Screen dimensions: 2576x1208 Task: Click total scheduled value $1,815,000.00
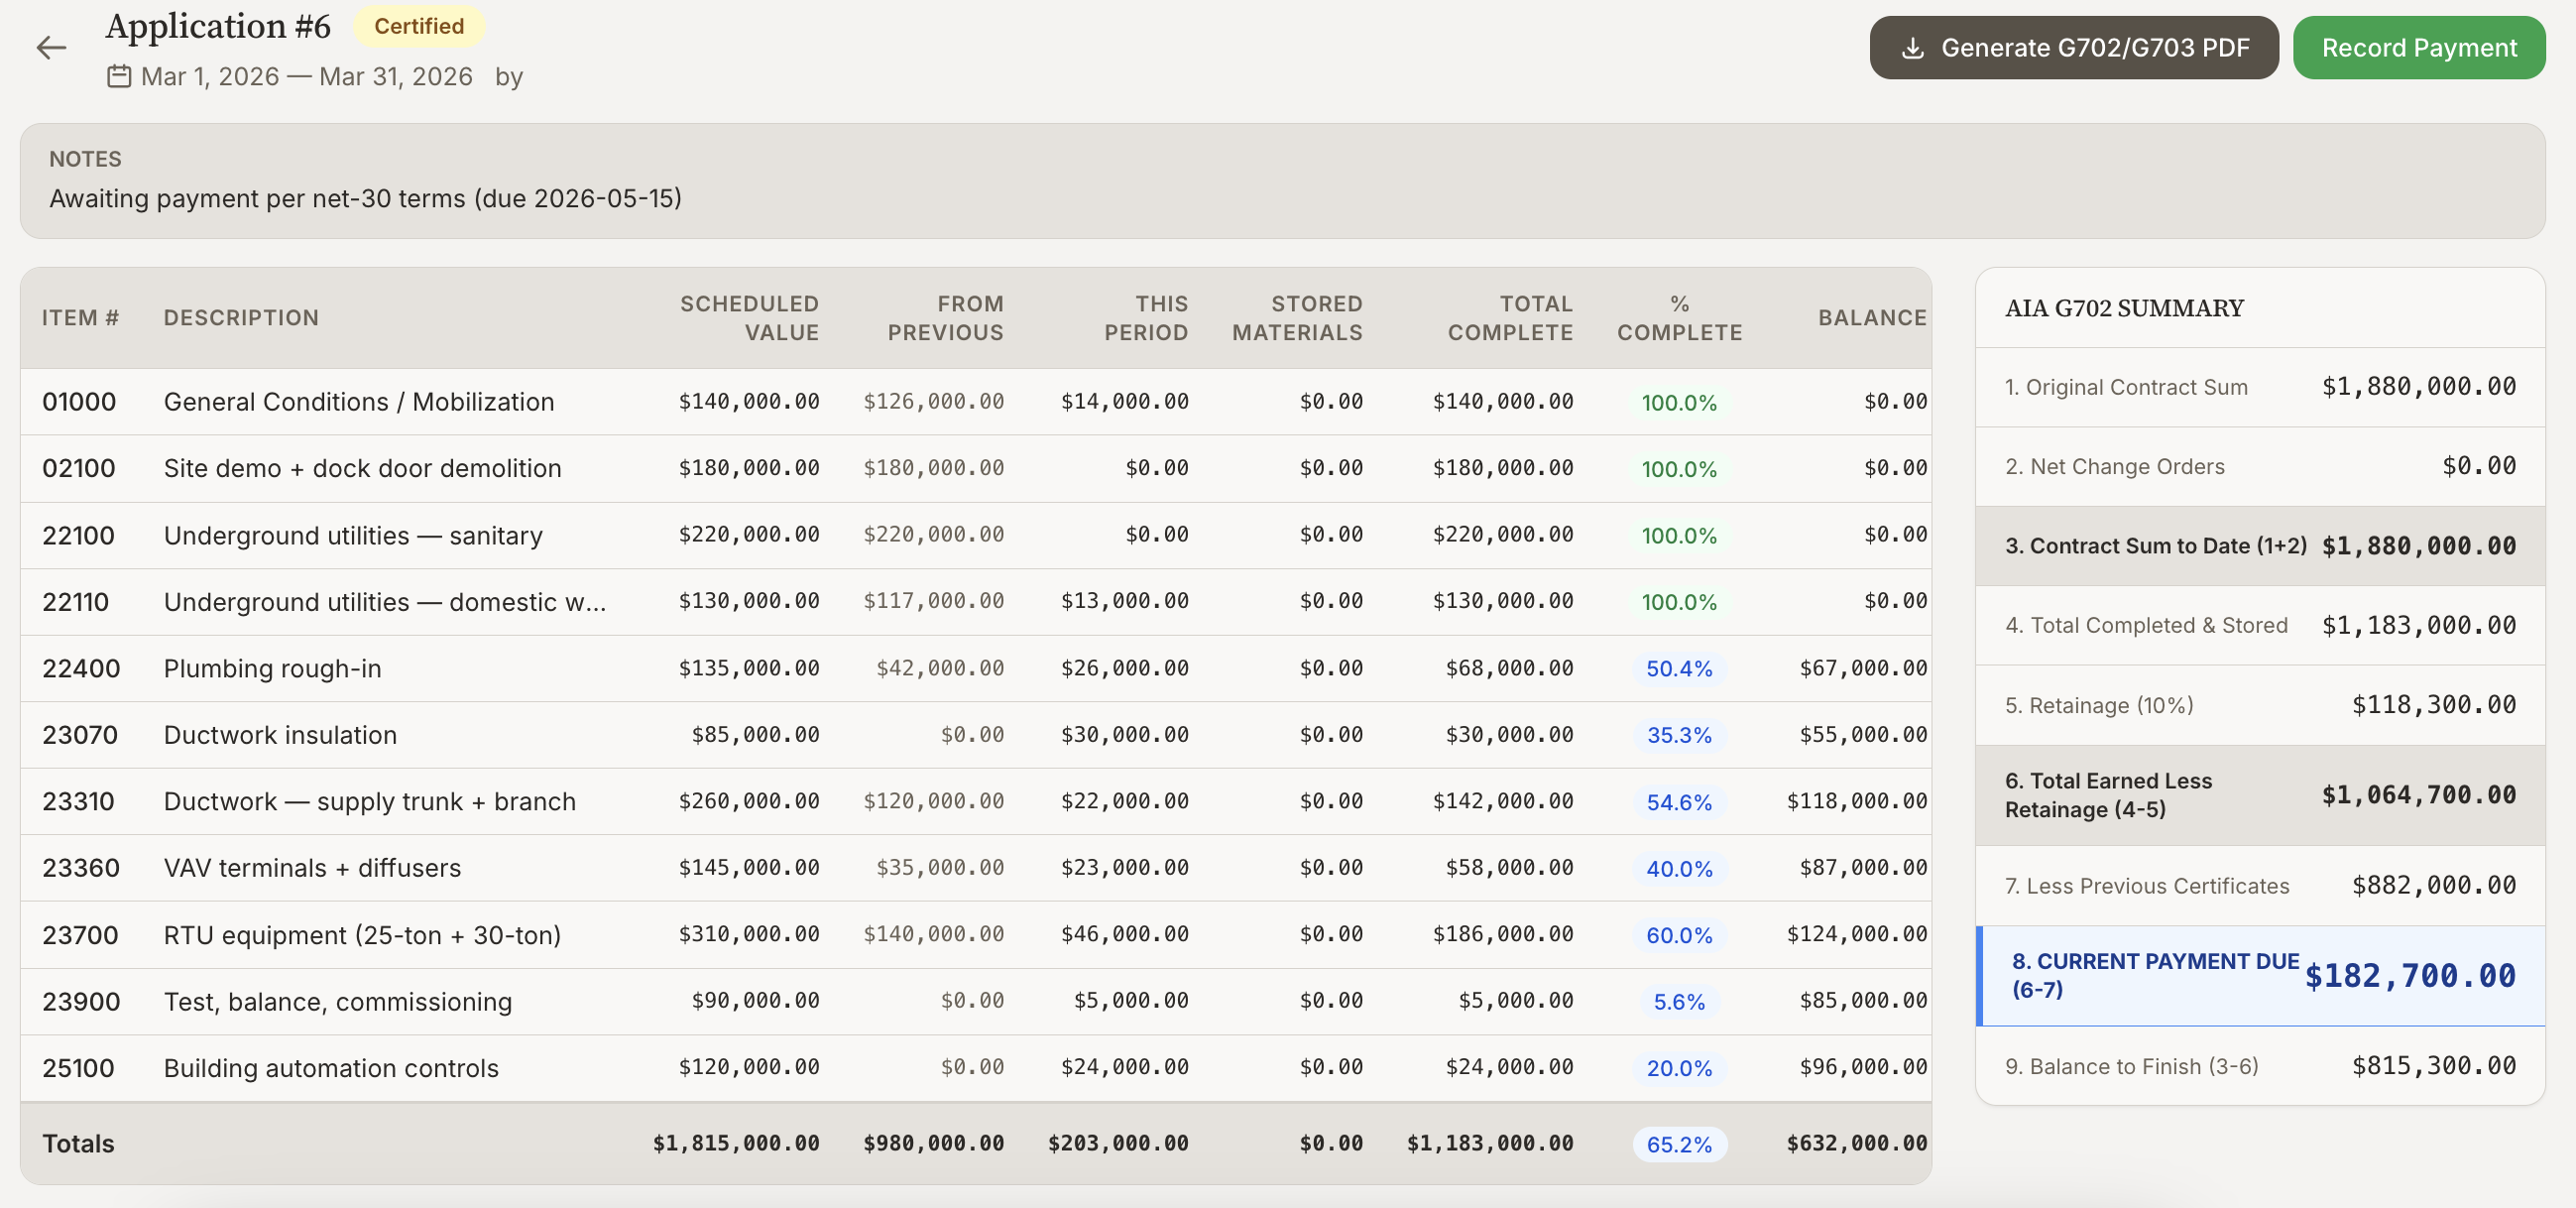coord(736,1143)
